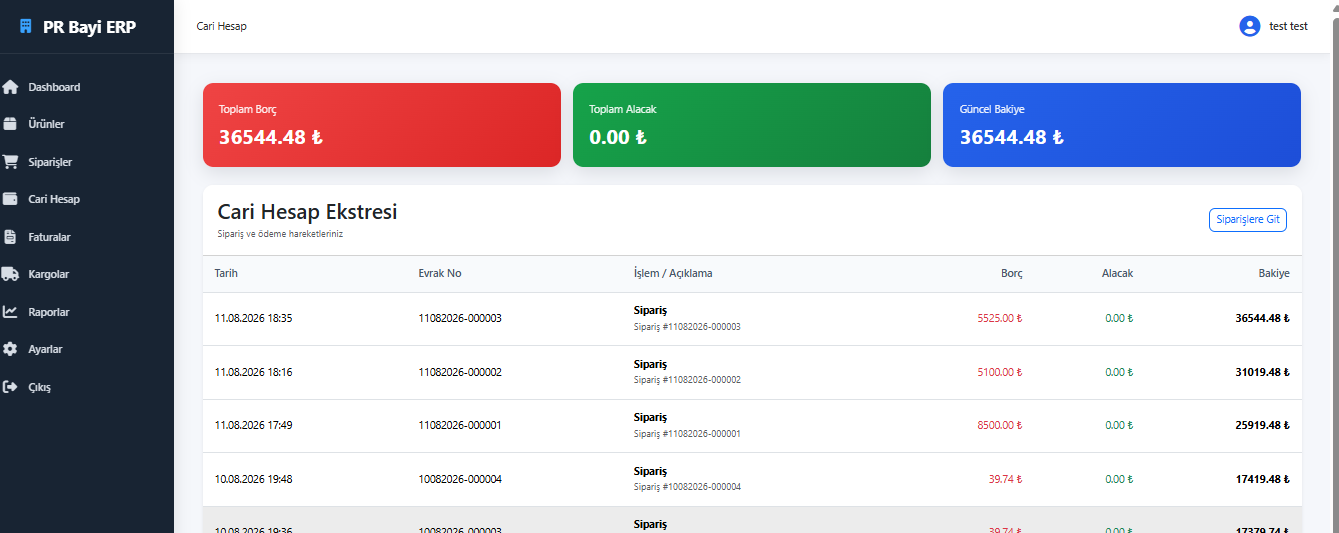Click the Toplam Borç red summary card
Image resolution: width=1339 pixels, height=533 pixels.
(x=382, y=125)
